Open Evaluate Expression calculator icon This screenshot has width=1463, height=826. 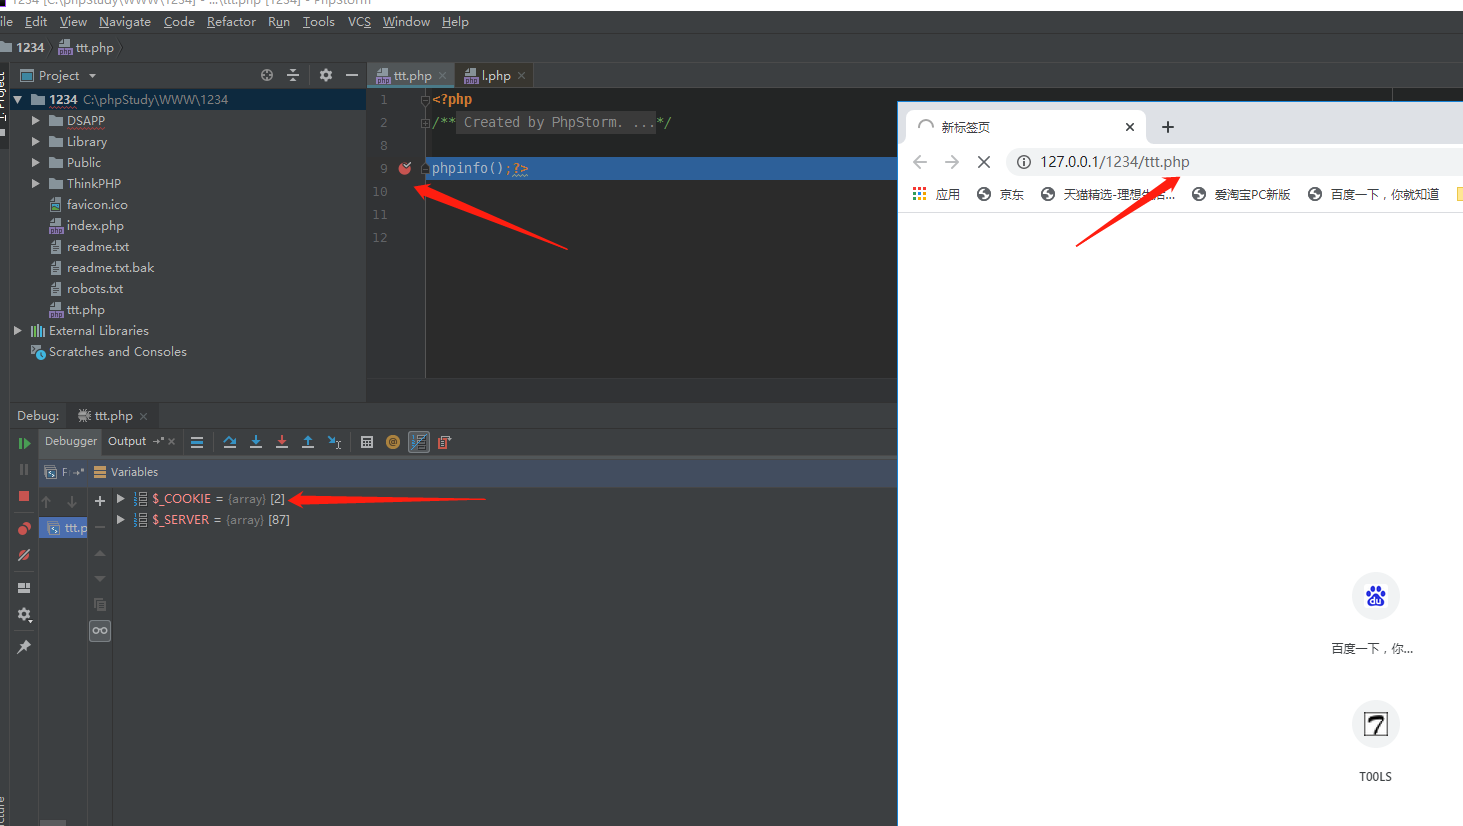point(367,442)
